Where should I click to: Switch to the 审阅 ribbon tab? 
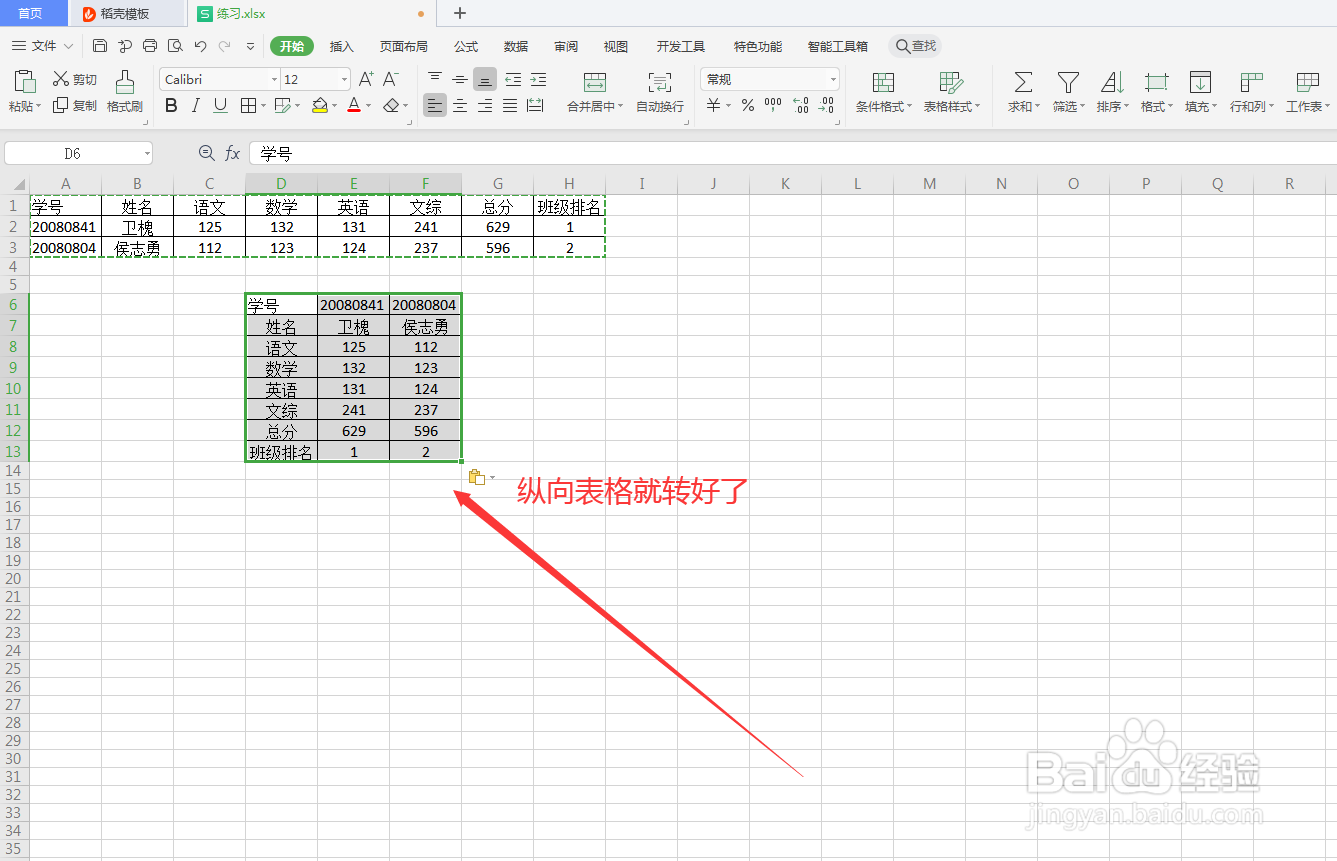pos(566,46)
